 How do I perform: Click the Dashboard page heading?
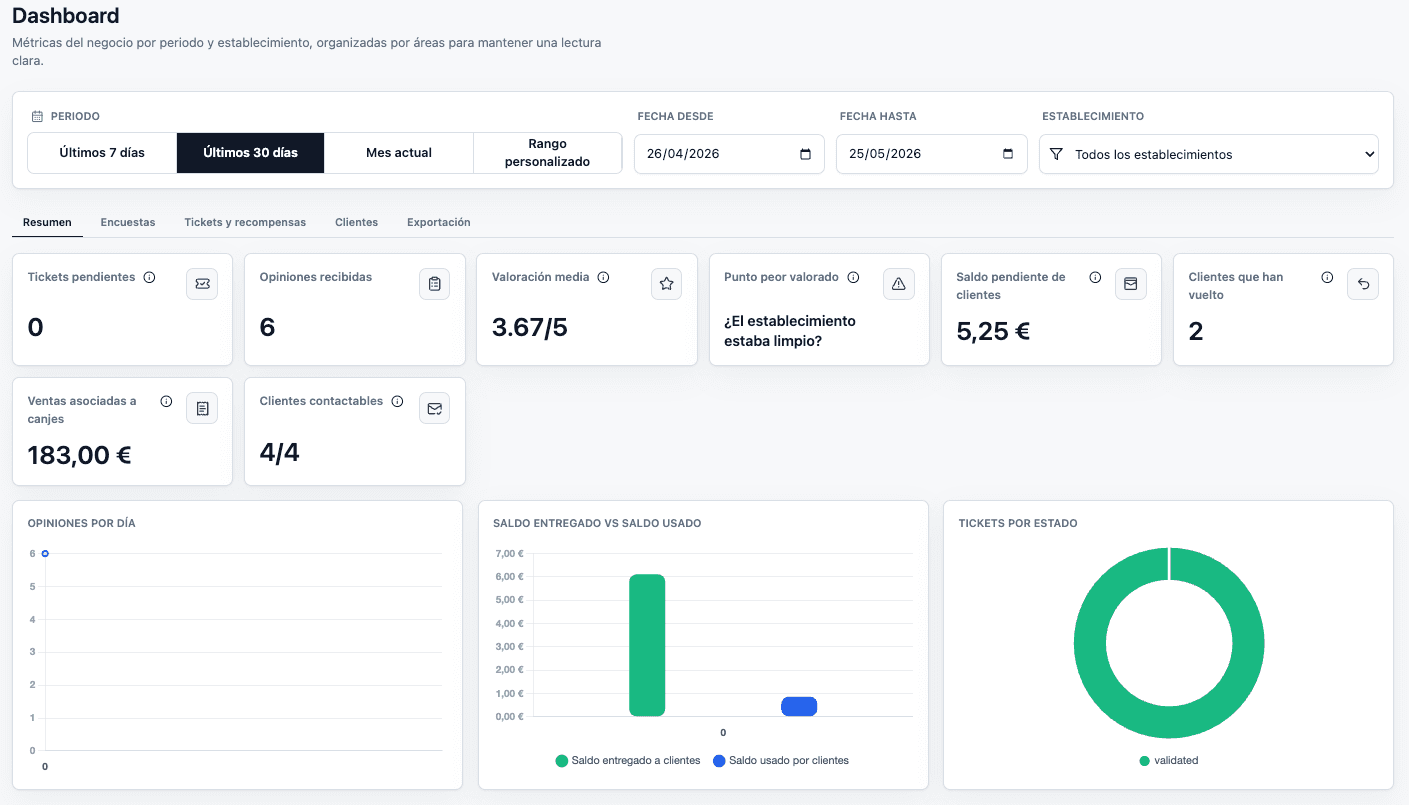pos(65,16)
